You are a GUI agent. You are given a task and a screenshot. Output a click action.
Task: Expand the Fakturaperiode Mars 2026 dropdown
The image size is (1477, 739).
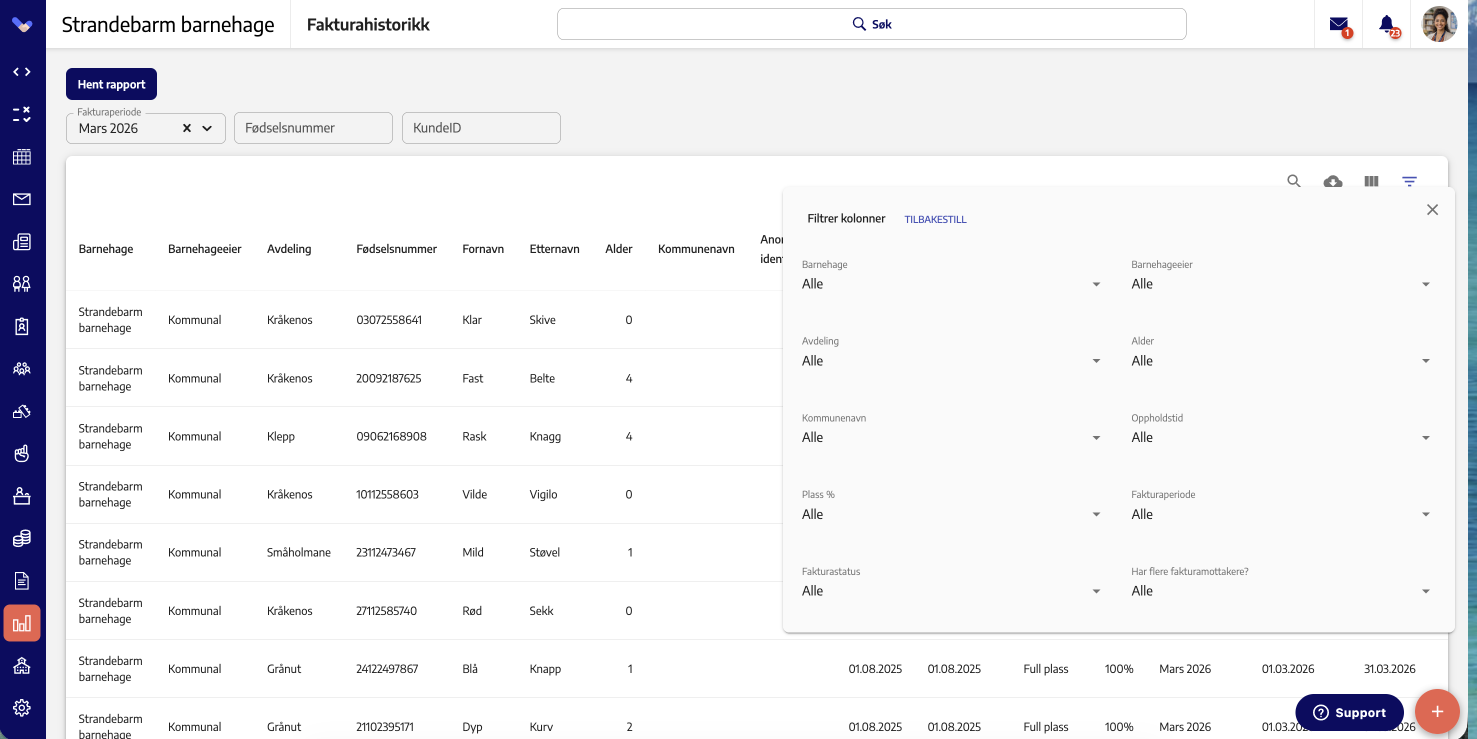point(207,128)
